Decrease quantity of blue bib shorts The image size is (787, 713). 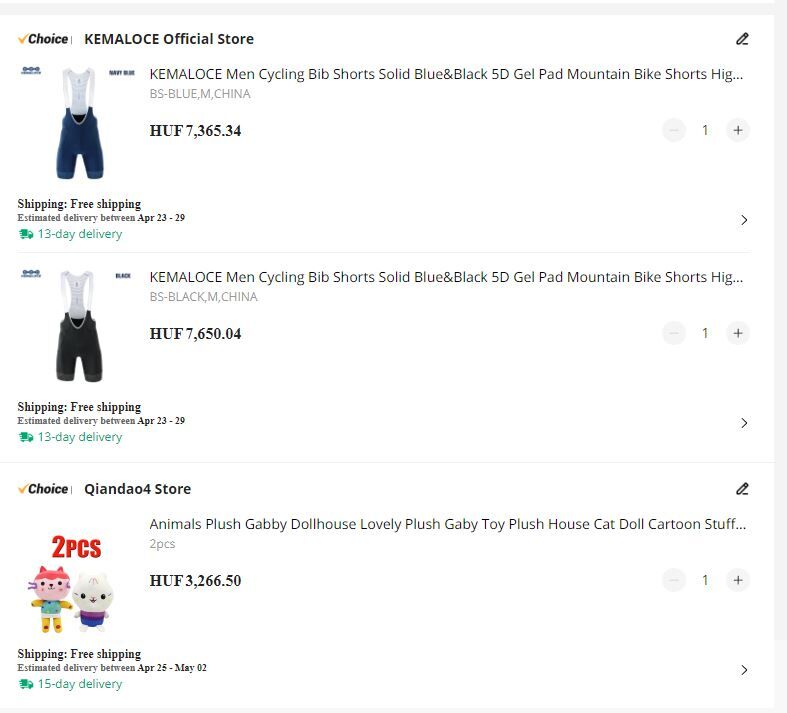pyautogui.click(x=674, y=130)
